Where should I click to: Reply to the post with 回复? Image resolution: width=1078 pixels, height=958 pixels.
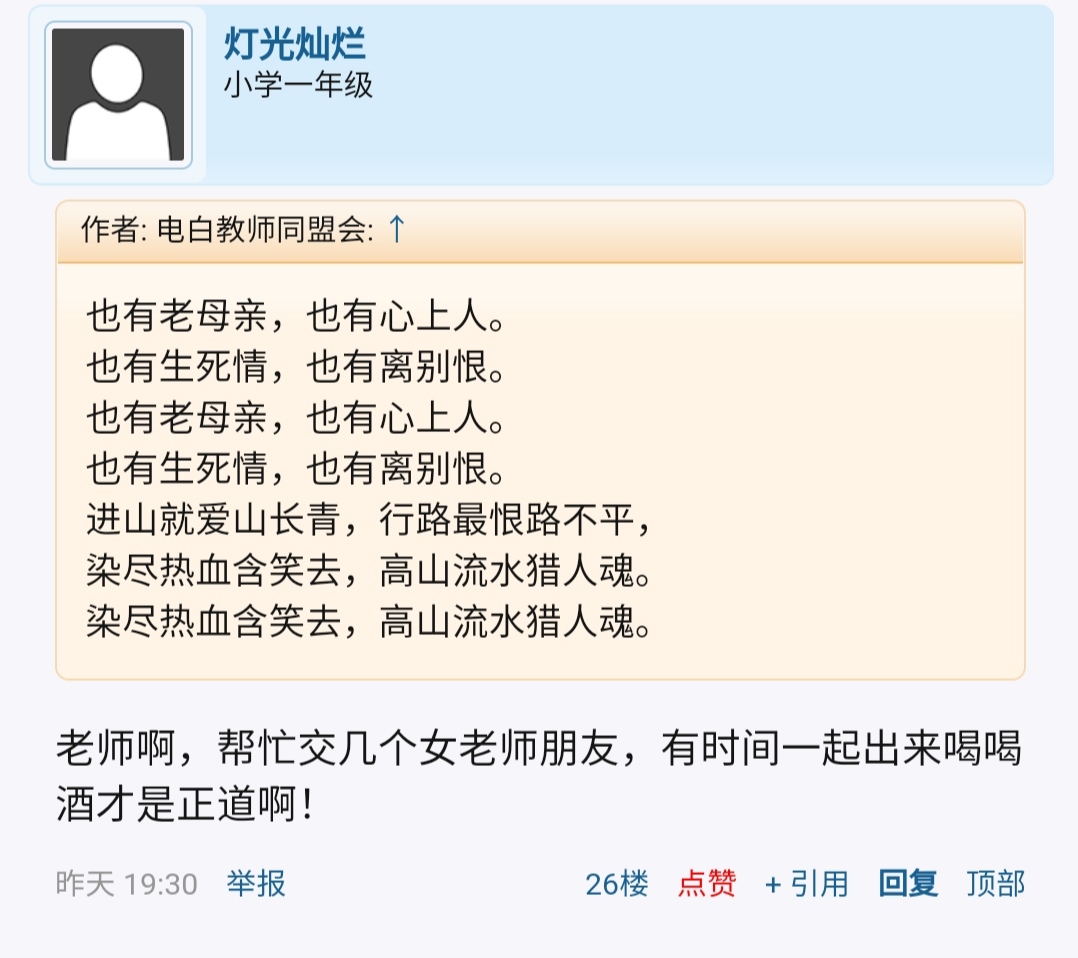pos(908,883)
